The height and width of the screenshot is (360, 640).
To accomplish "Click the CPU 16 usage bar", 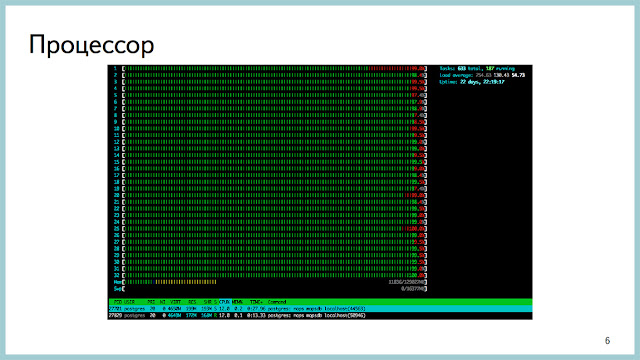I will [274, 169].
